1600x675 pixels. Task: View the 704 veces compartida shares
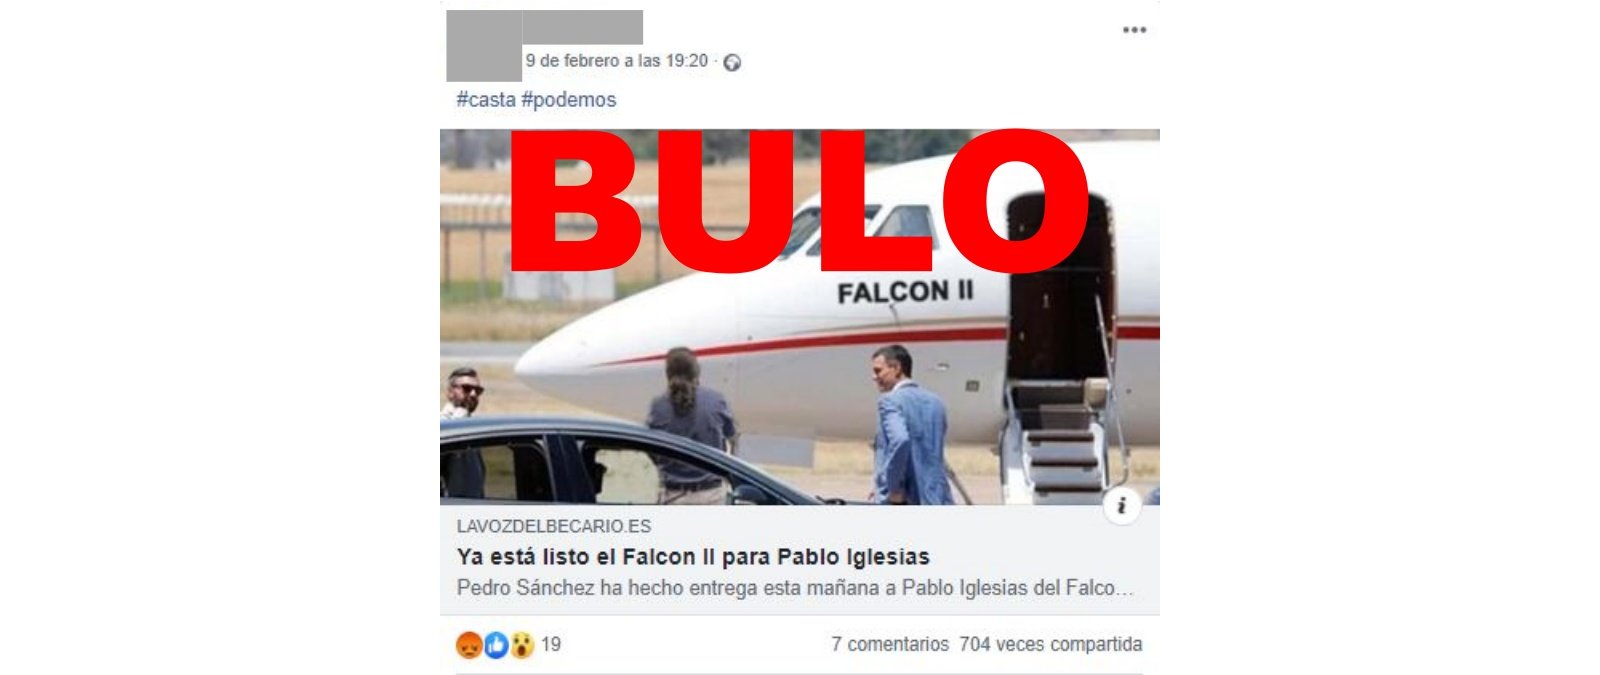(x=1050, y=645)
